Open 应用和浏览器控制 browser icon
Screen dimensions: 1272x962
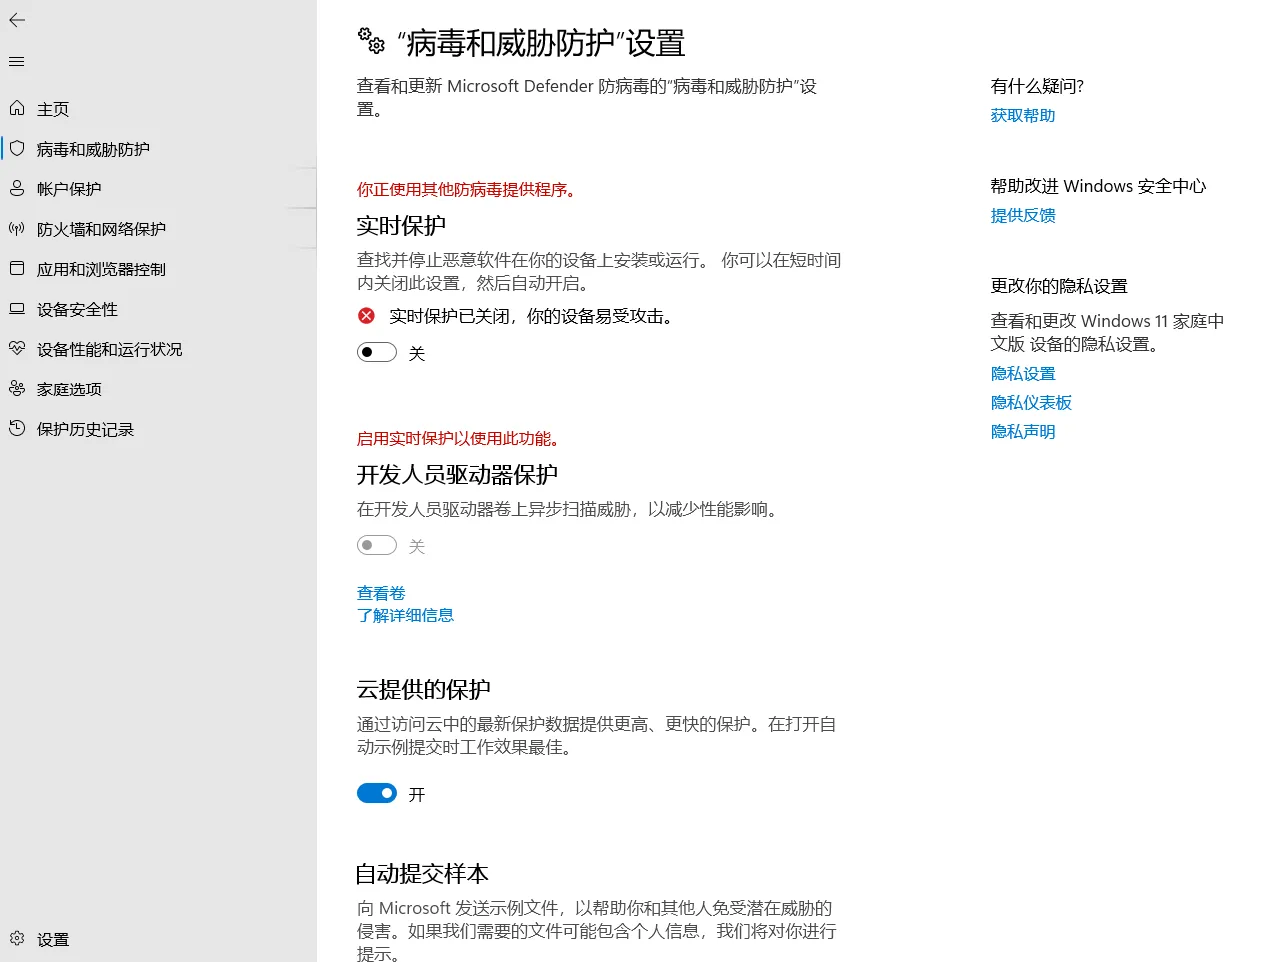click(15, 268)
